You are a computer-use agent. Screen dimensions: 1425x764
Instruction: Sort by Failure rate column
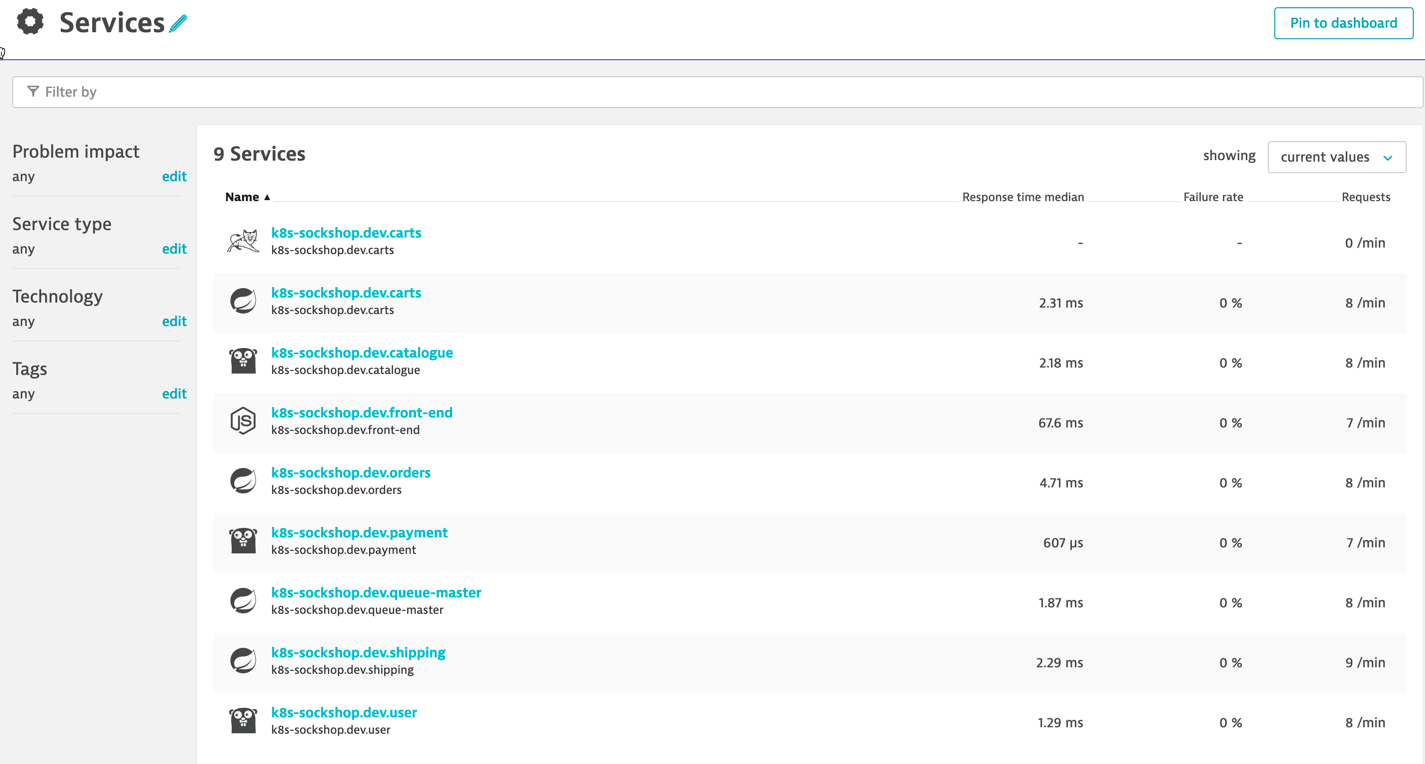point(1213,197)
